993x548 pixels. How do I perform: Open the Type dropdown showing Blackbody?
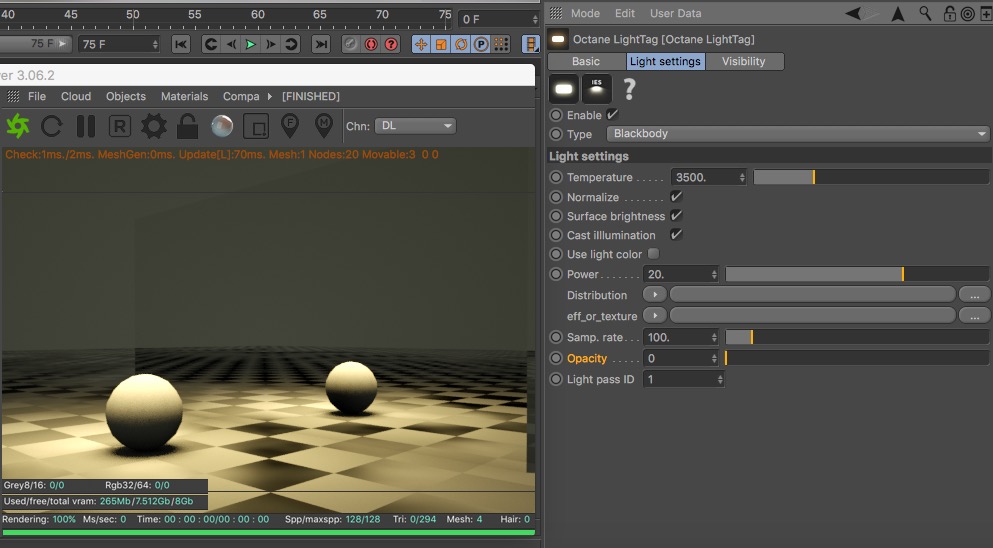(797, 134)
